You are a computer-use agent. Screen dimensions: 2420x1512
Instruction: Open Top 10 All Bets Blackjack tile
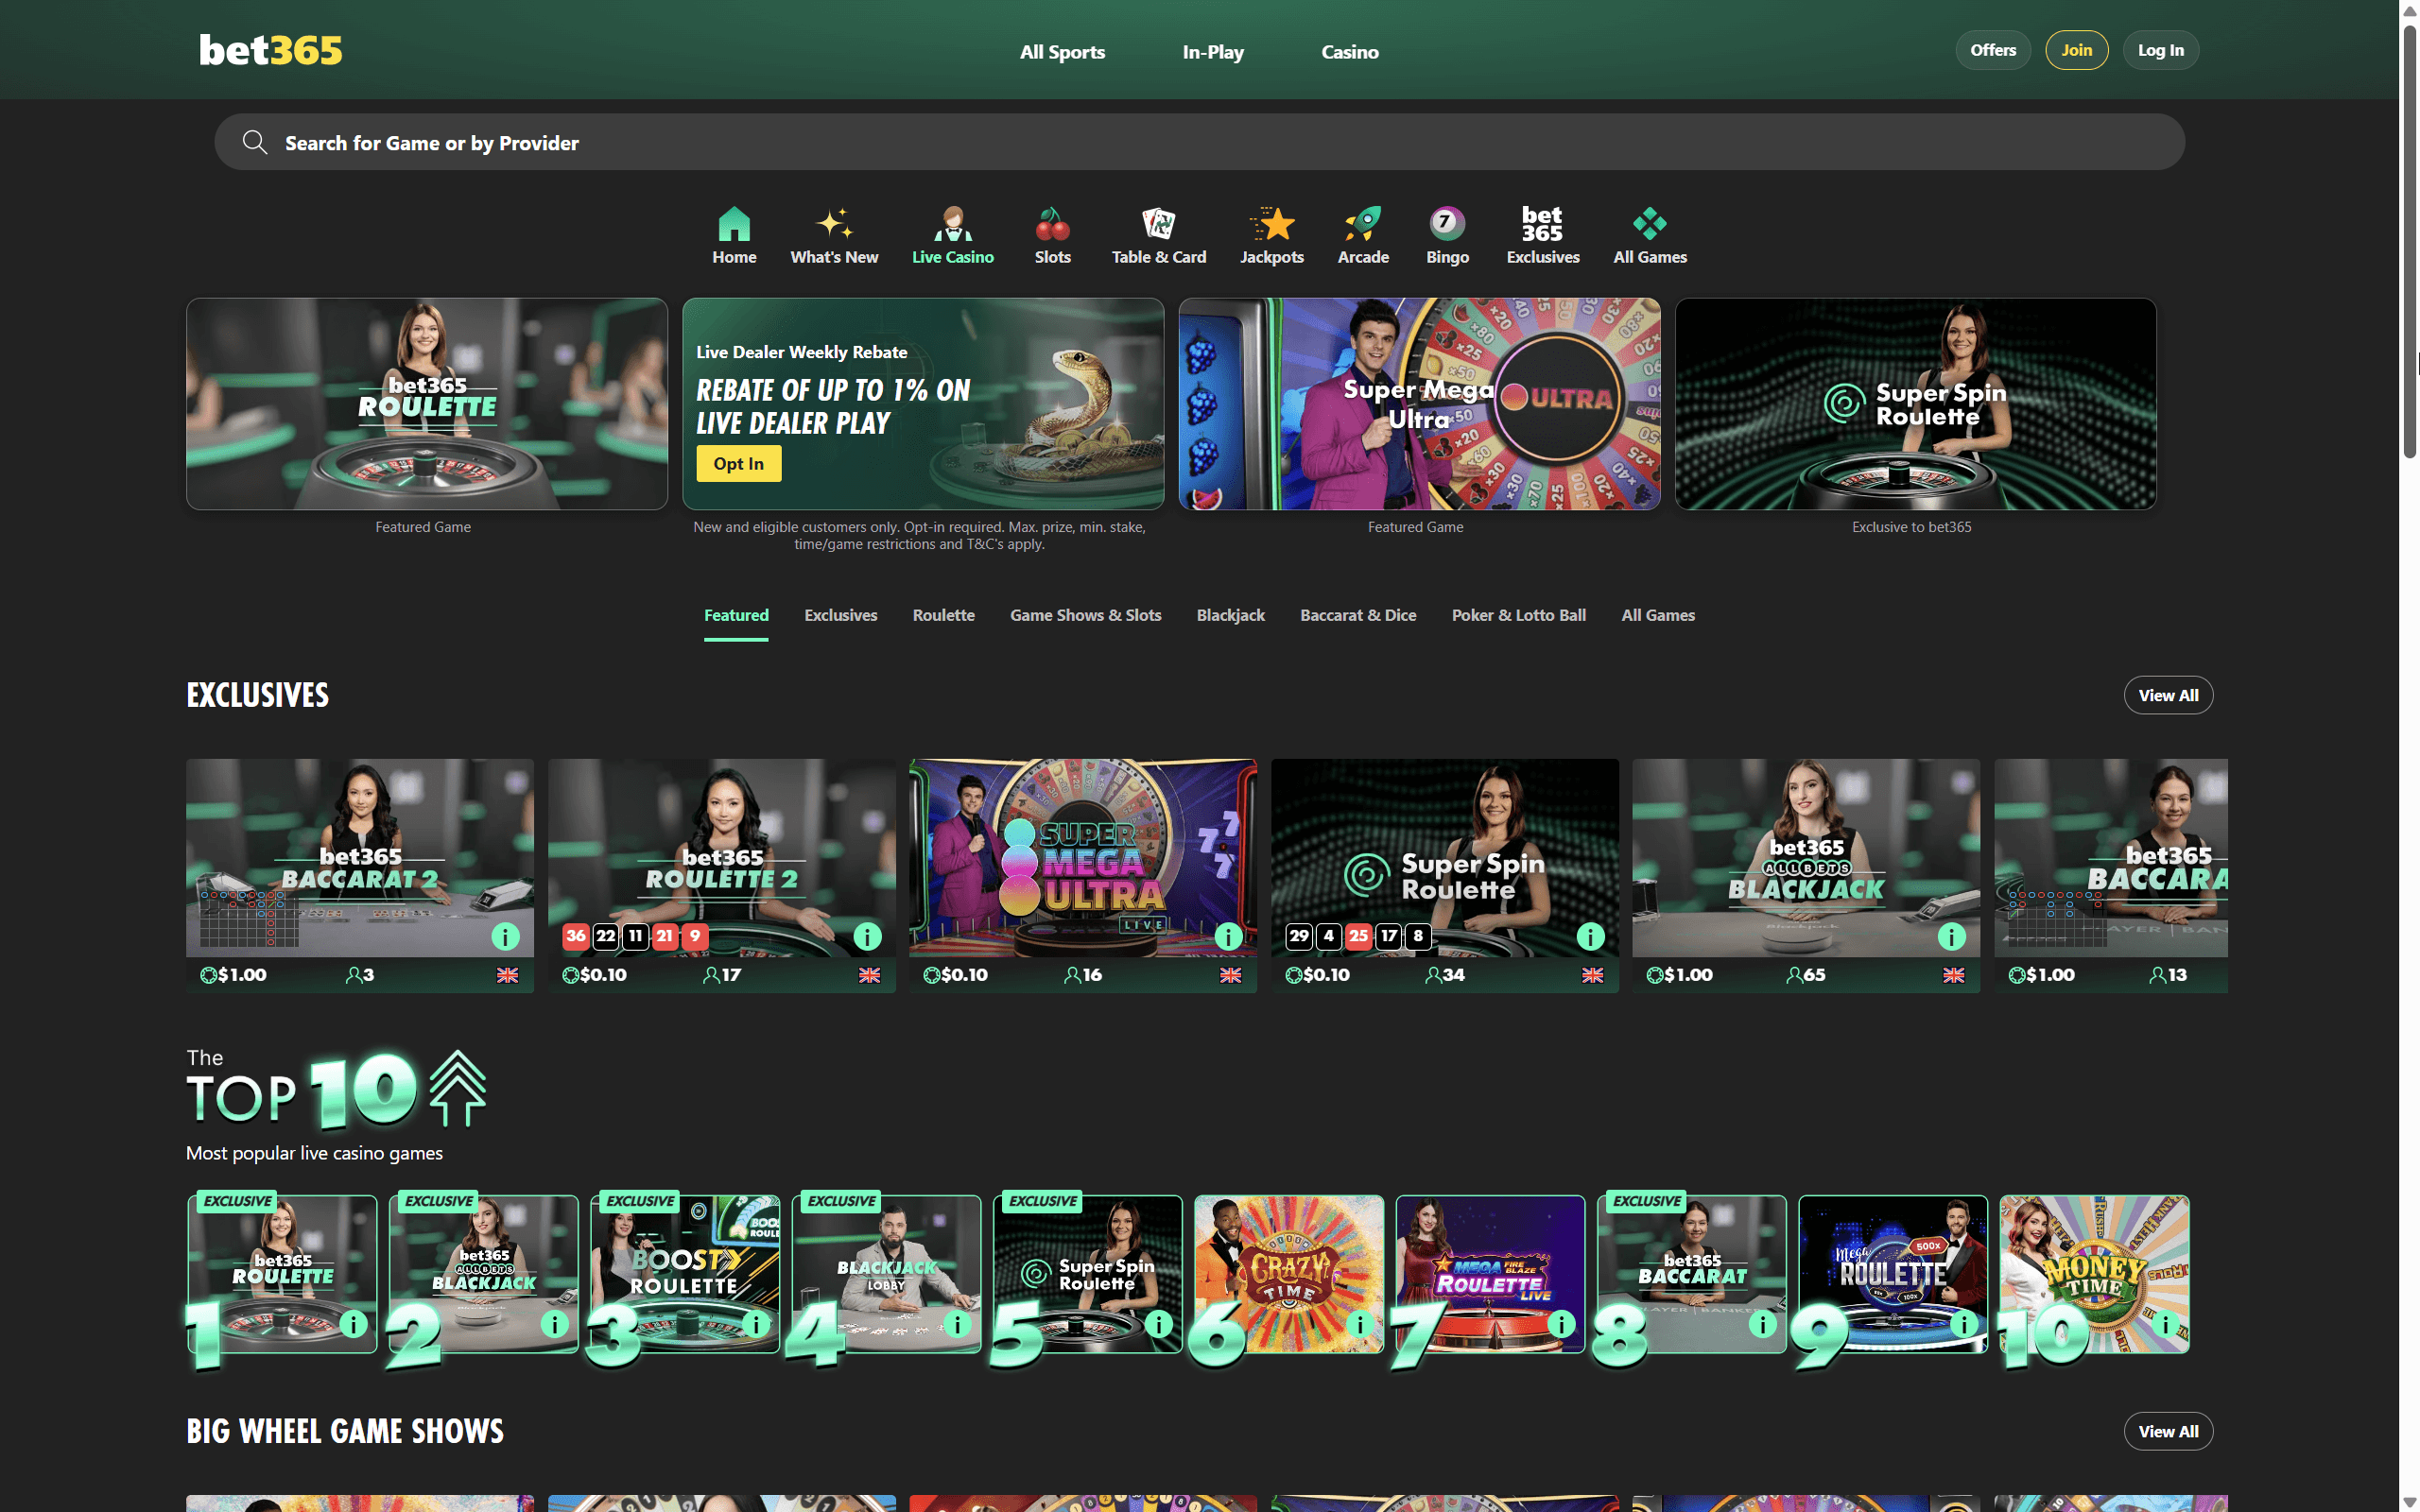pos(483,1274)
